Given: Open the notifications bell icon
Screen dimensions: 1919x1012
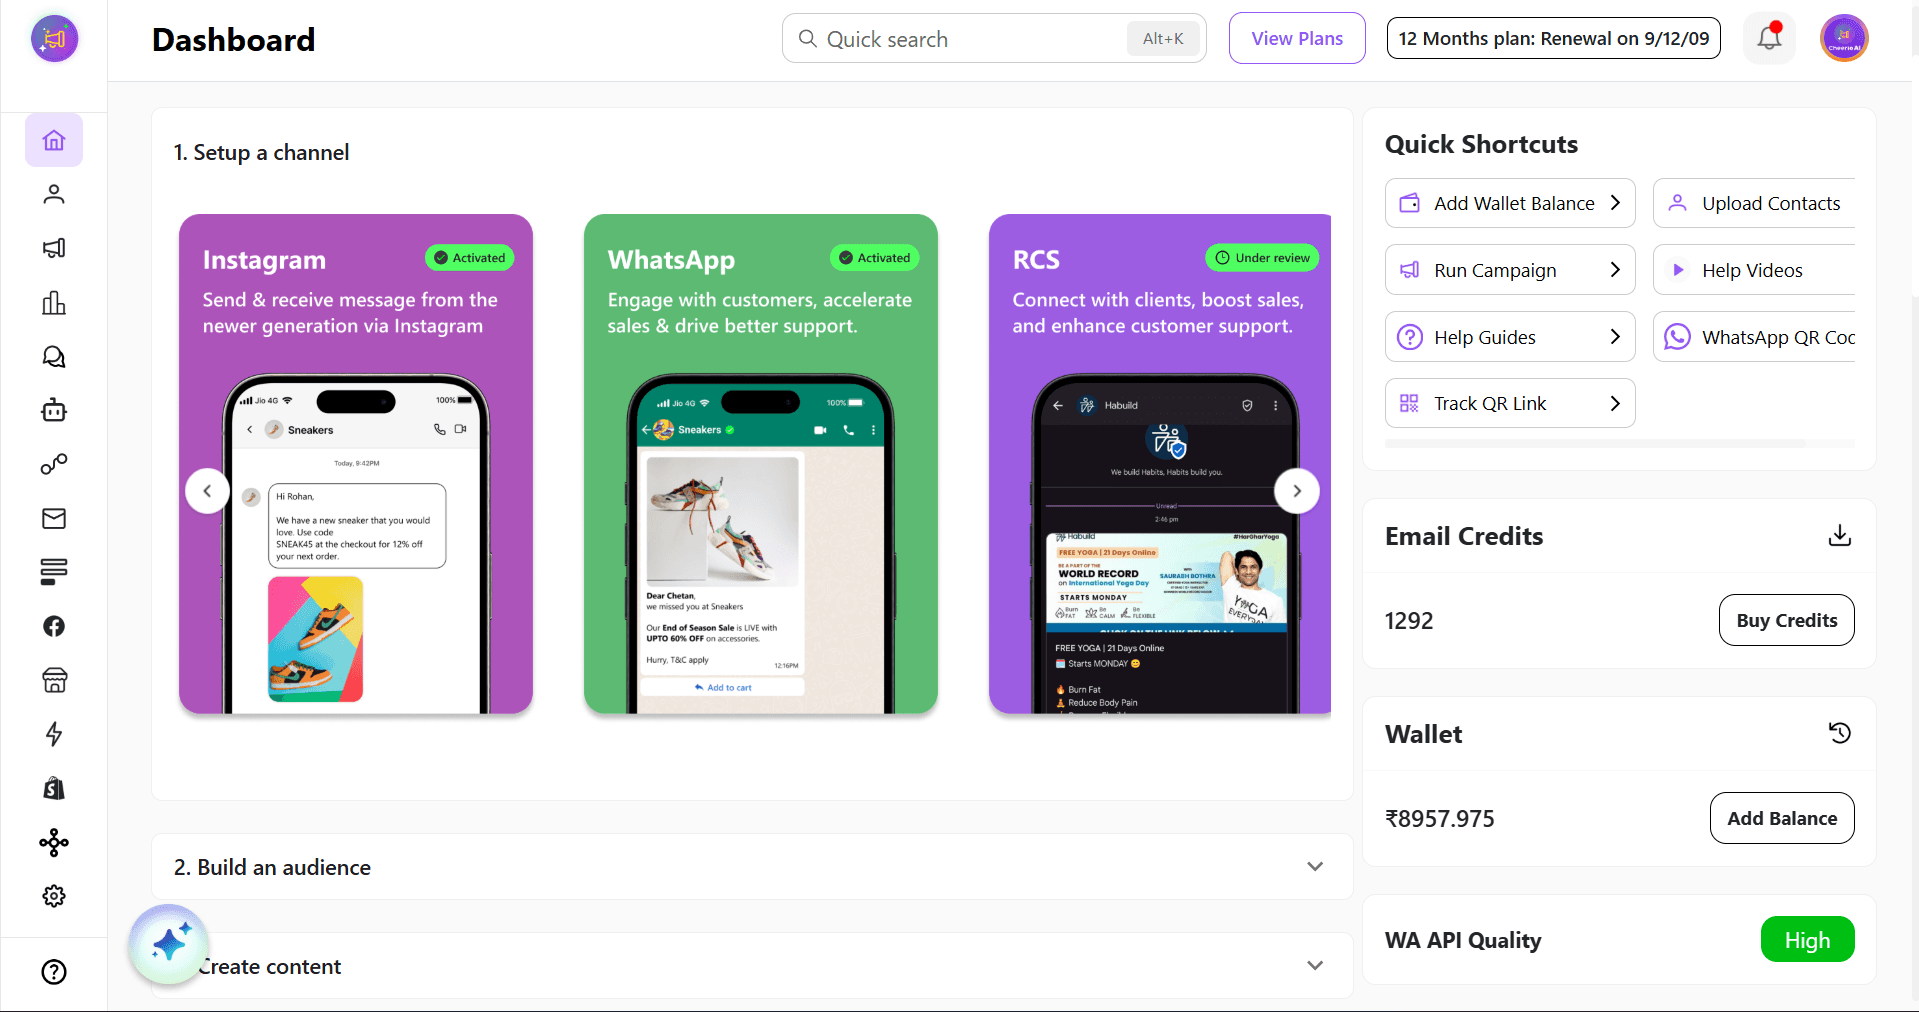Looking at the screenshot, I should [1769, 38].
